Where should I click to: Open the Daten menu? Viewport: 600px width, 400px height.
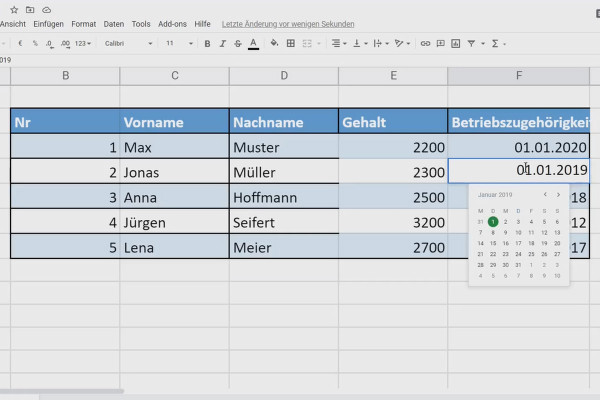(114, 24)
